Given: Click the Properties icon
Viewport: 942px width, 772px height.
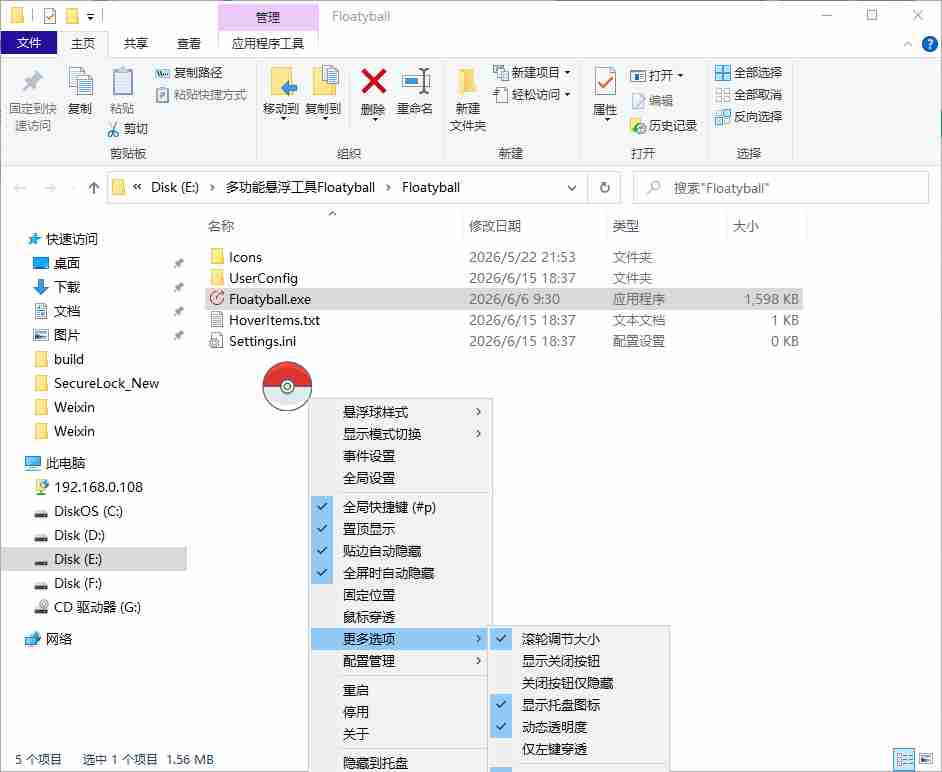Looking at the screenshot, I should click(605, 82).
